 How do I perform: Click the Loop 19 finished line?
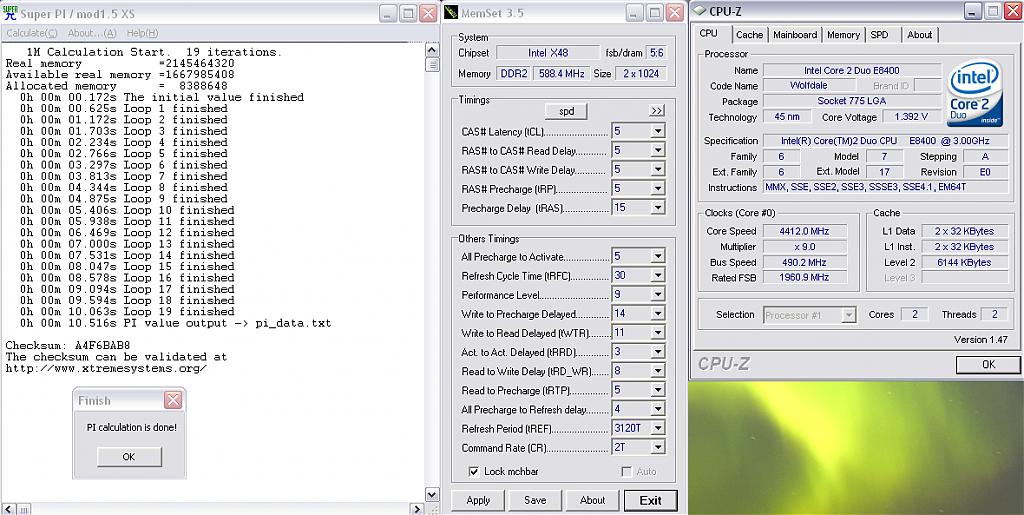[127, 311]
